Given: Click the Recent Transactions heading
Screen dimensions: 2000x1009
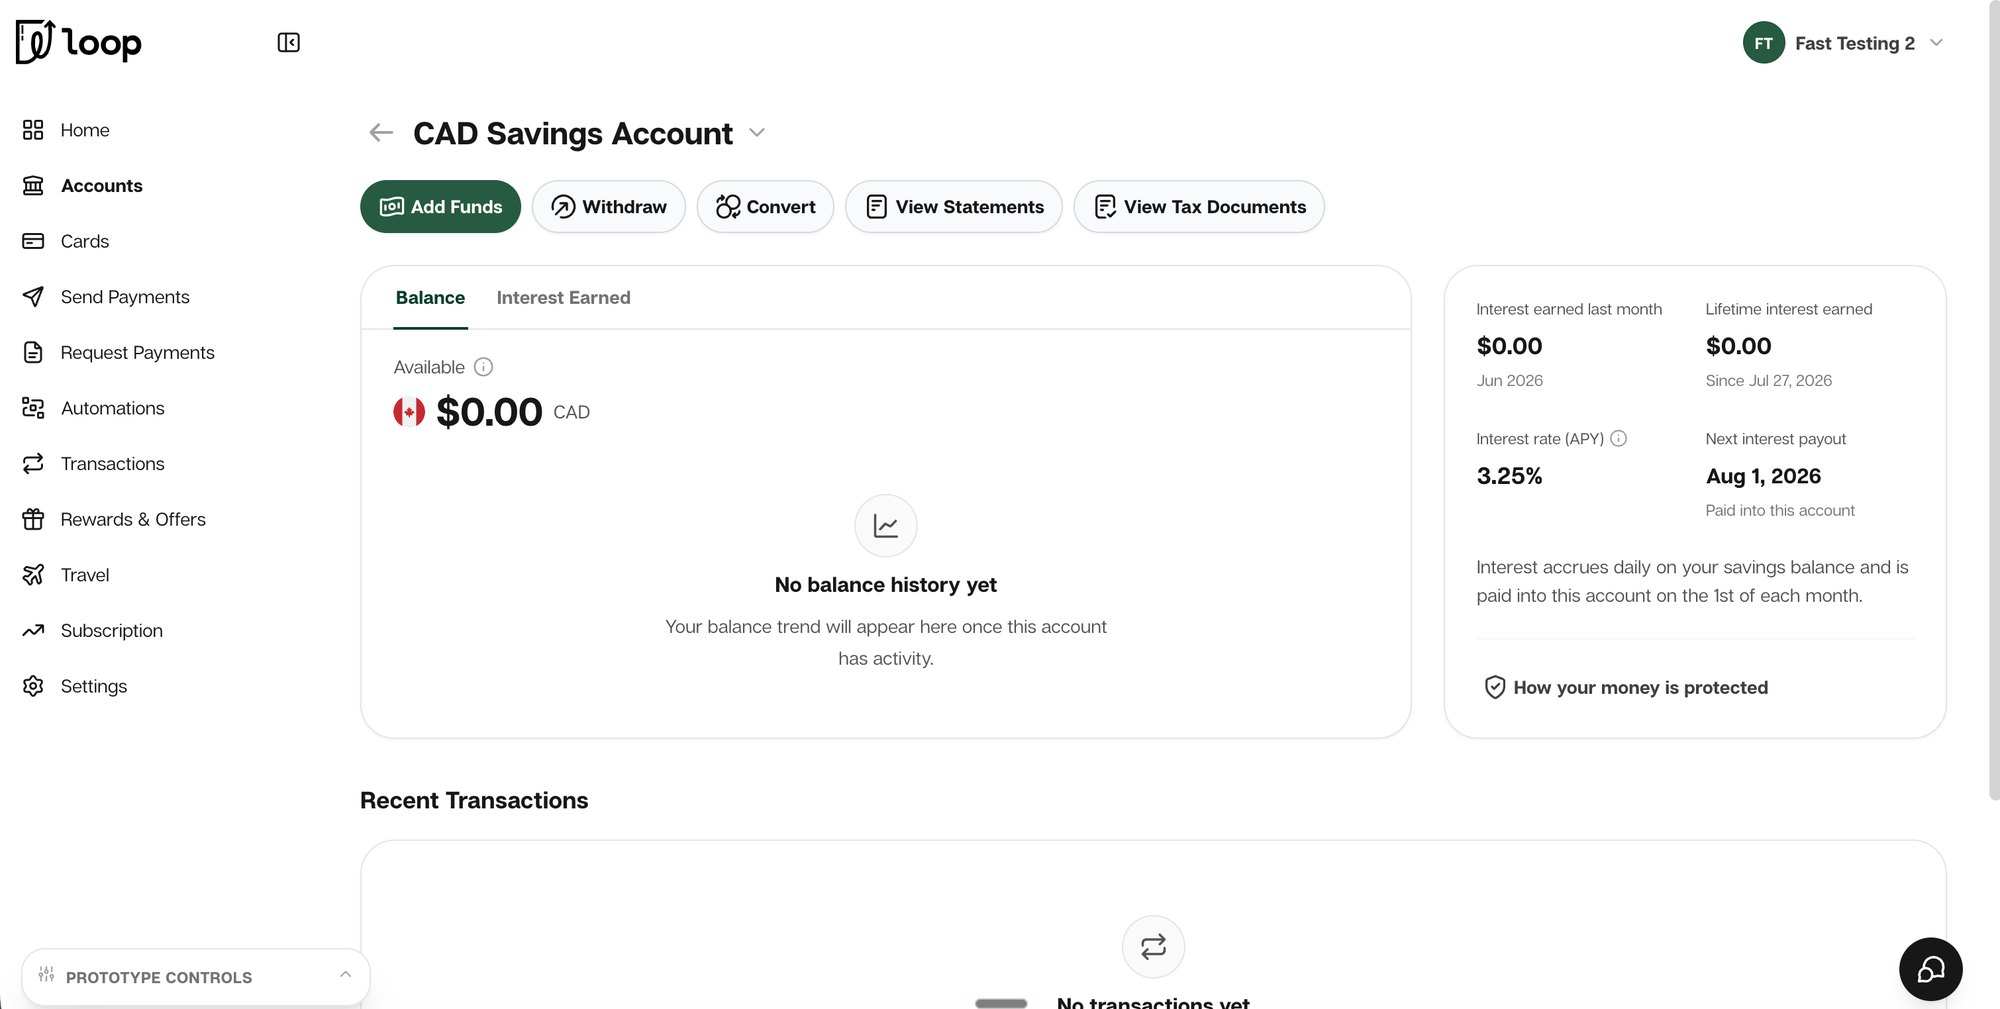Looking at the screenshot, I should 474,800.
